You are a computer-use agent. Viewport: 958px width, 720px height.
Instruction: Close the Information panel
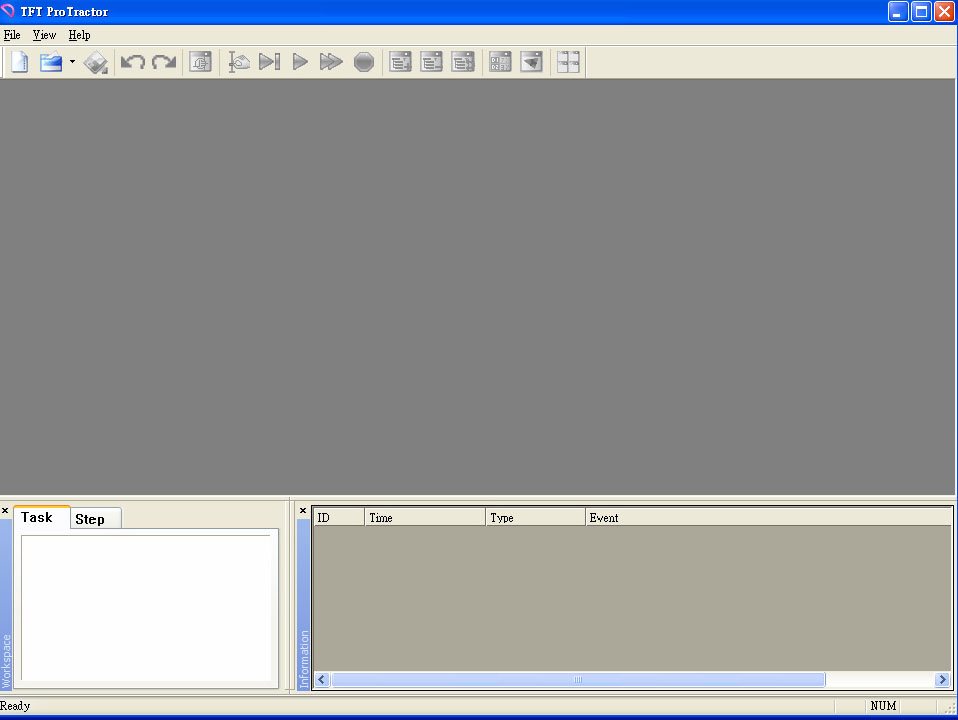(x=303, y=511)
